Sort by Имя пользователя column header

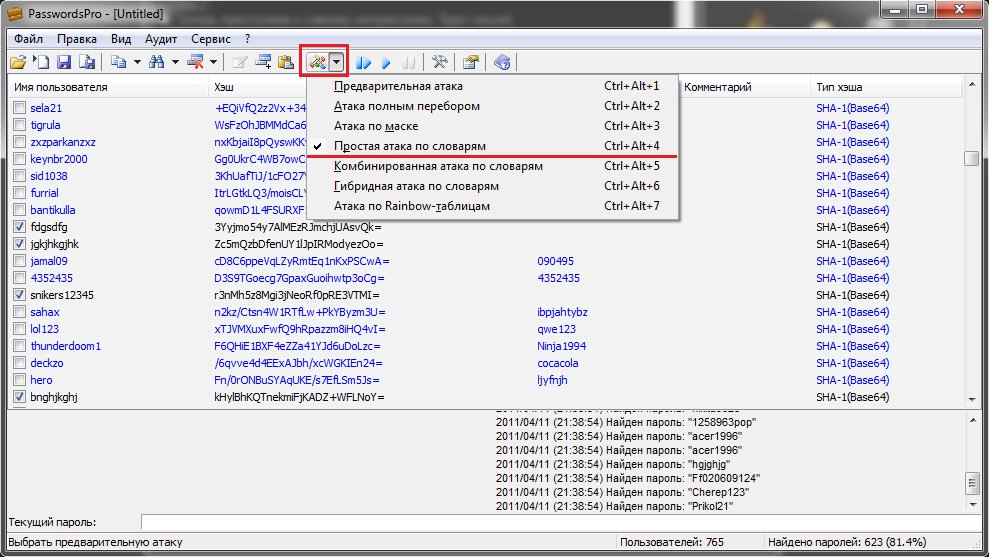pyautogui.click(x=60, y=88)
